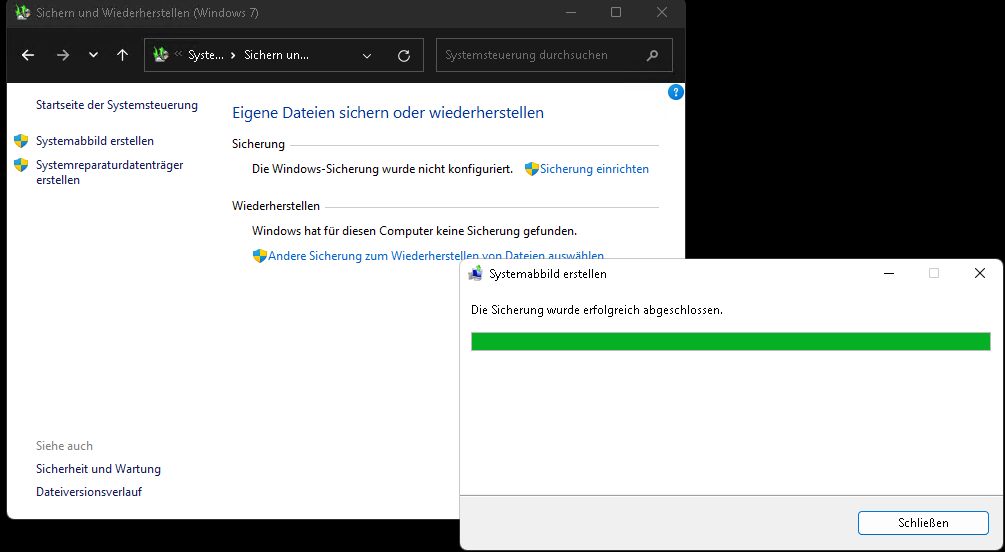
Task: Select the 'Sichern un...' breadcrumb segment
Action: tap(276, 55)
